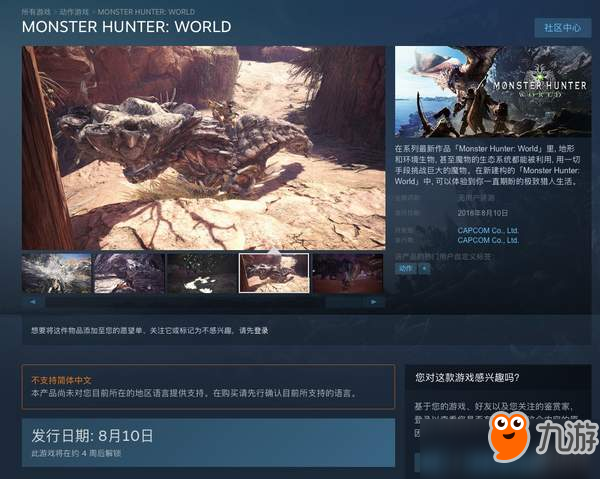
Task: Click the left scroll arrow under thumbnails
Action: pos(32,301)
